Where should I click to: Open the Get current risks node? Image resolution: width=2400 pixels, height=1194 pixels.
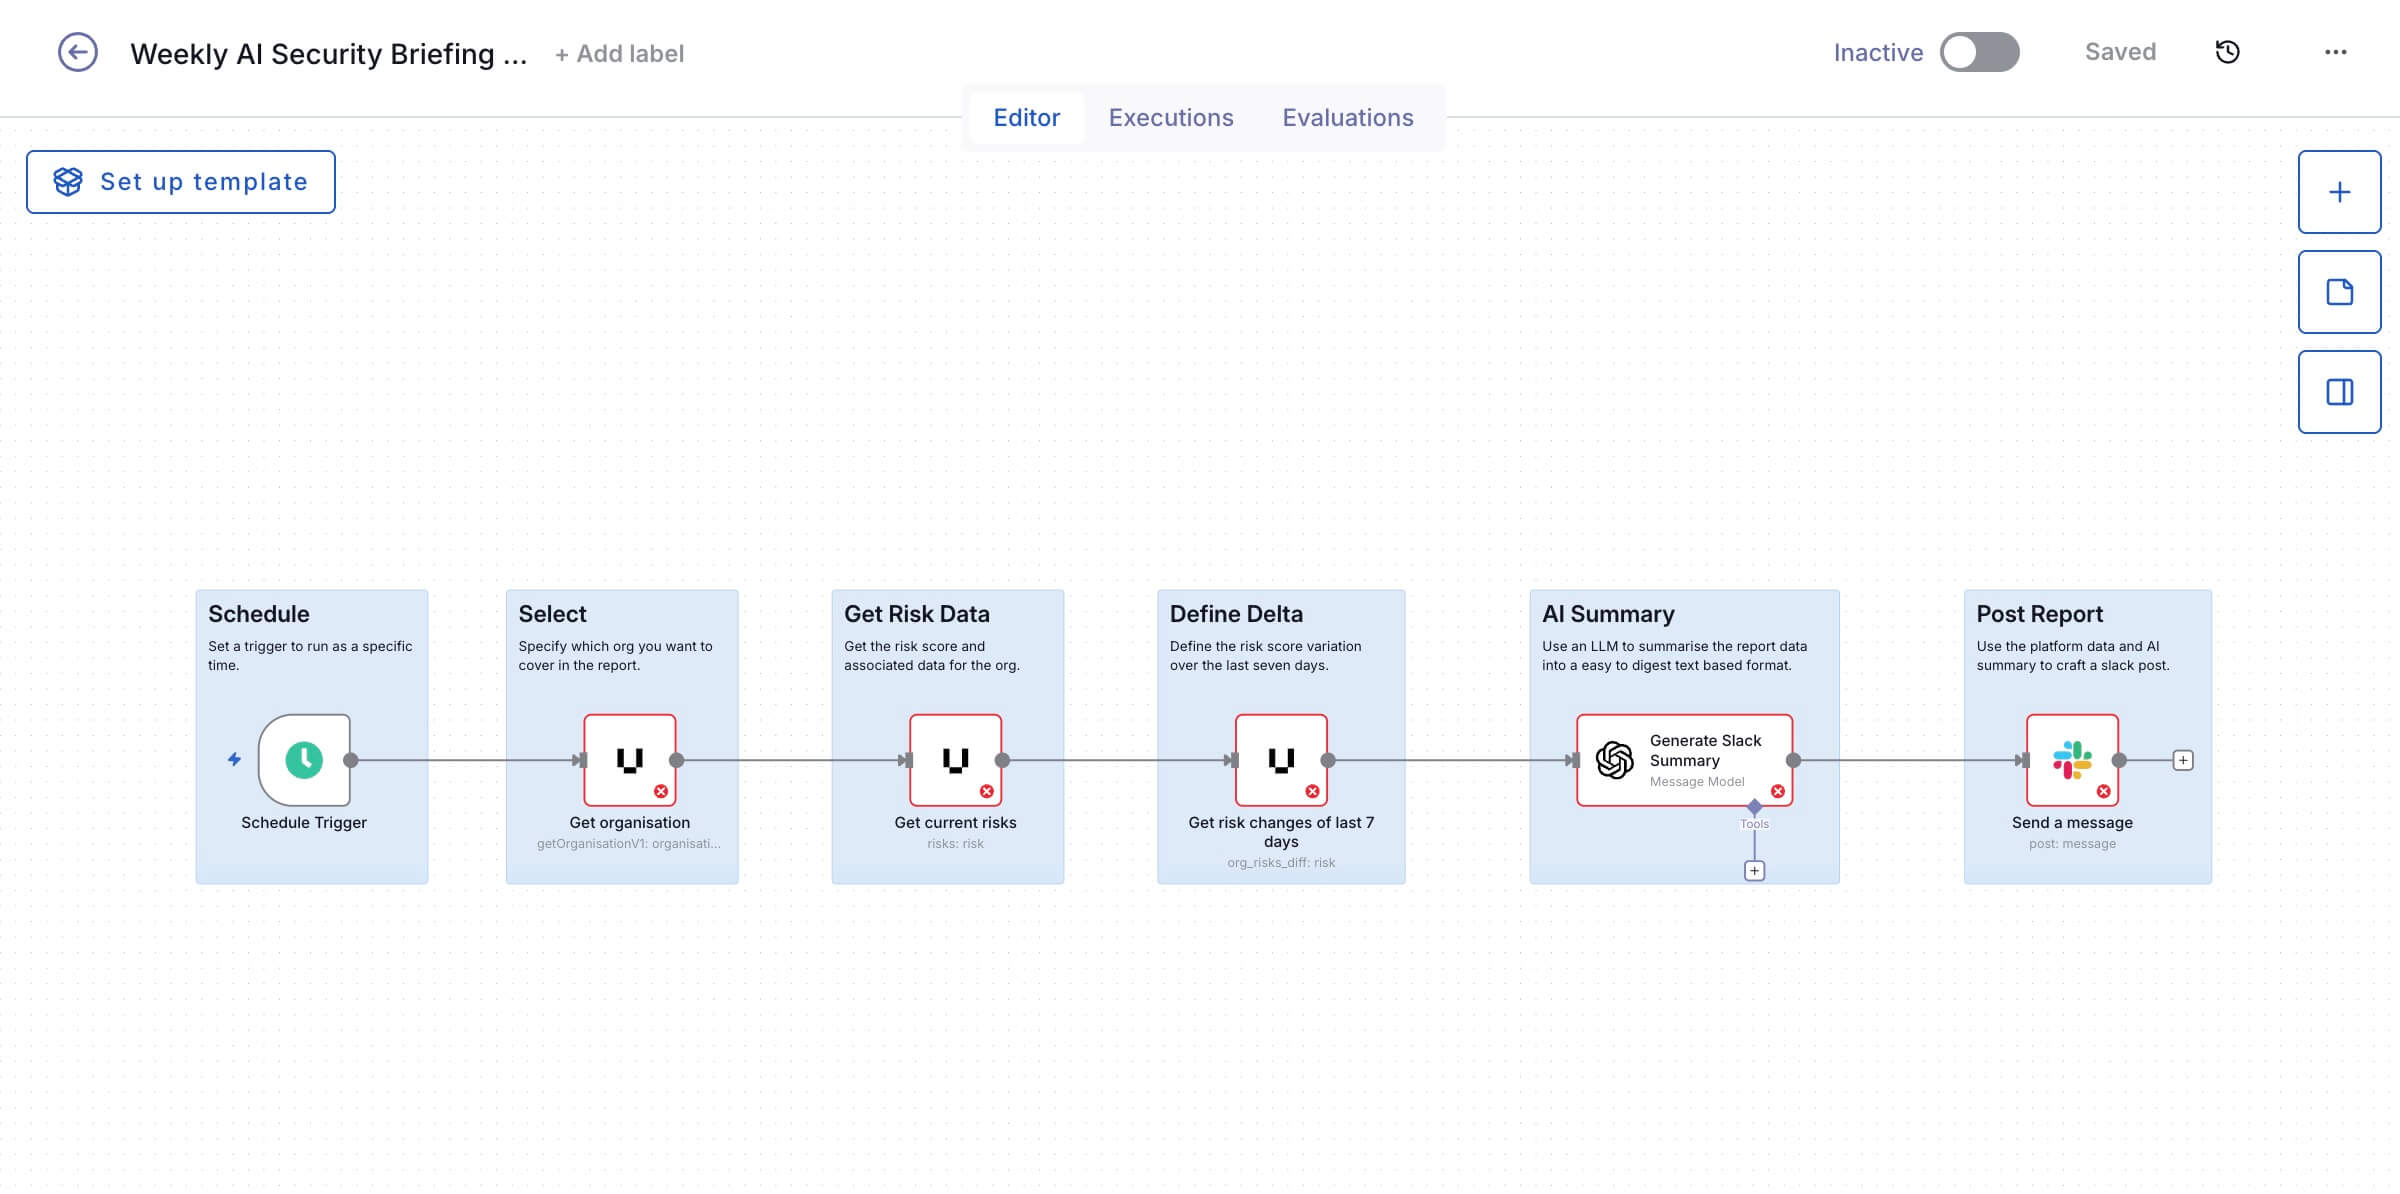(954, 760)
